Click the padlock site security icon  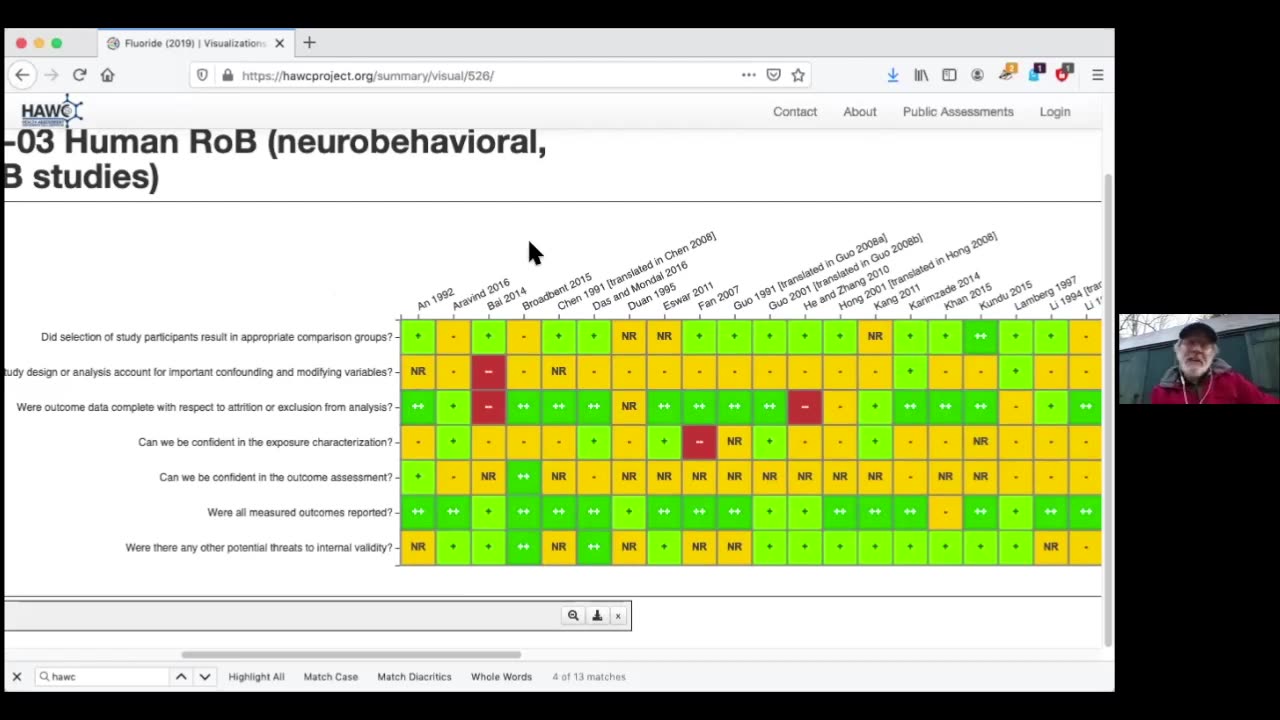227,75
